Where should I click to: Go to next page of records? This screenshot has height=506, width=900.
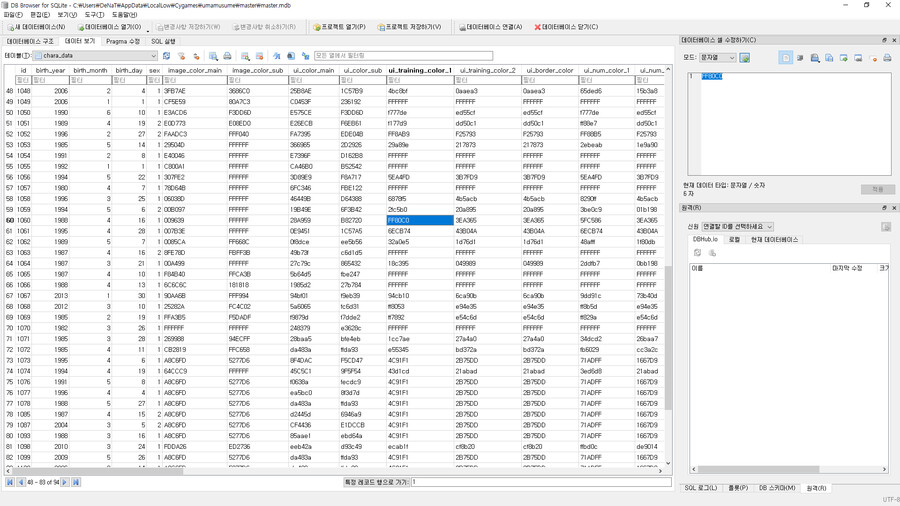click(65, 482)
